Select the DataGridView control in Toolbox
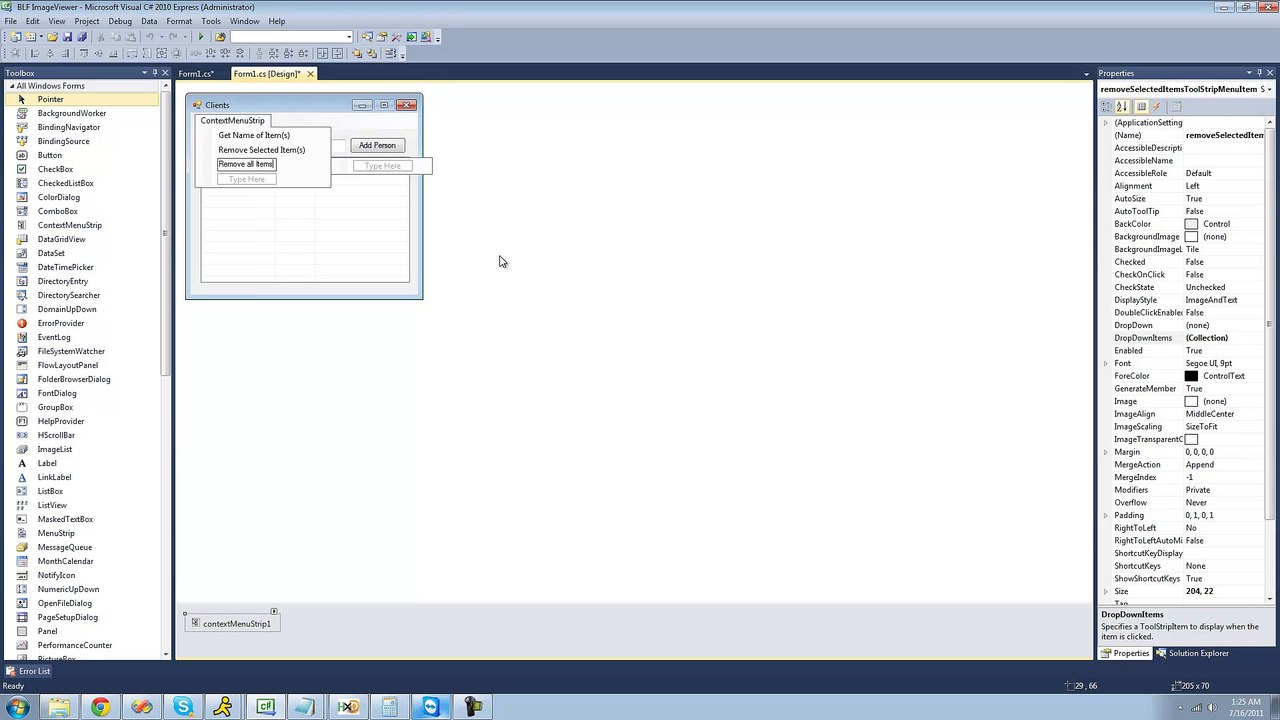The height and width of the screenshot is (720, 1280). (61, 239)
